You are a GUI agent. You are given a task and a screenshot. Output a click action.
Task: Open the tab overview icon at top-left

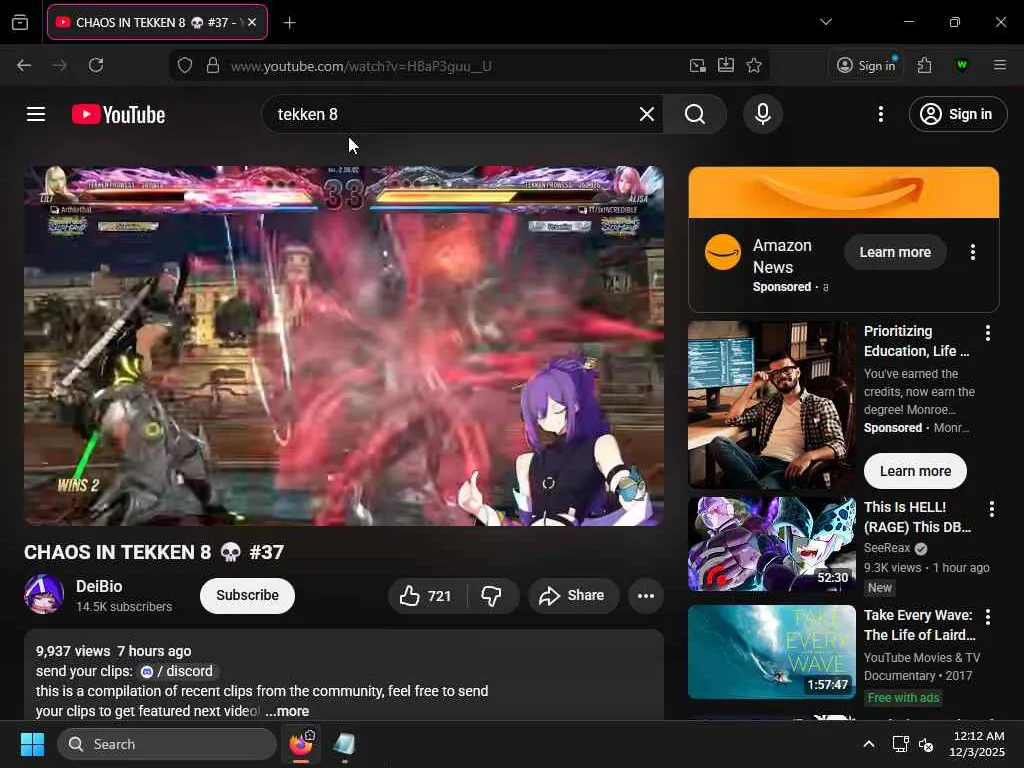[20, 23]
